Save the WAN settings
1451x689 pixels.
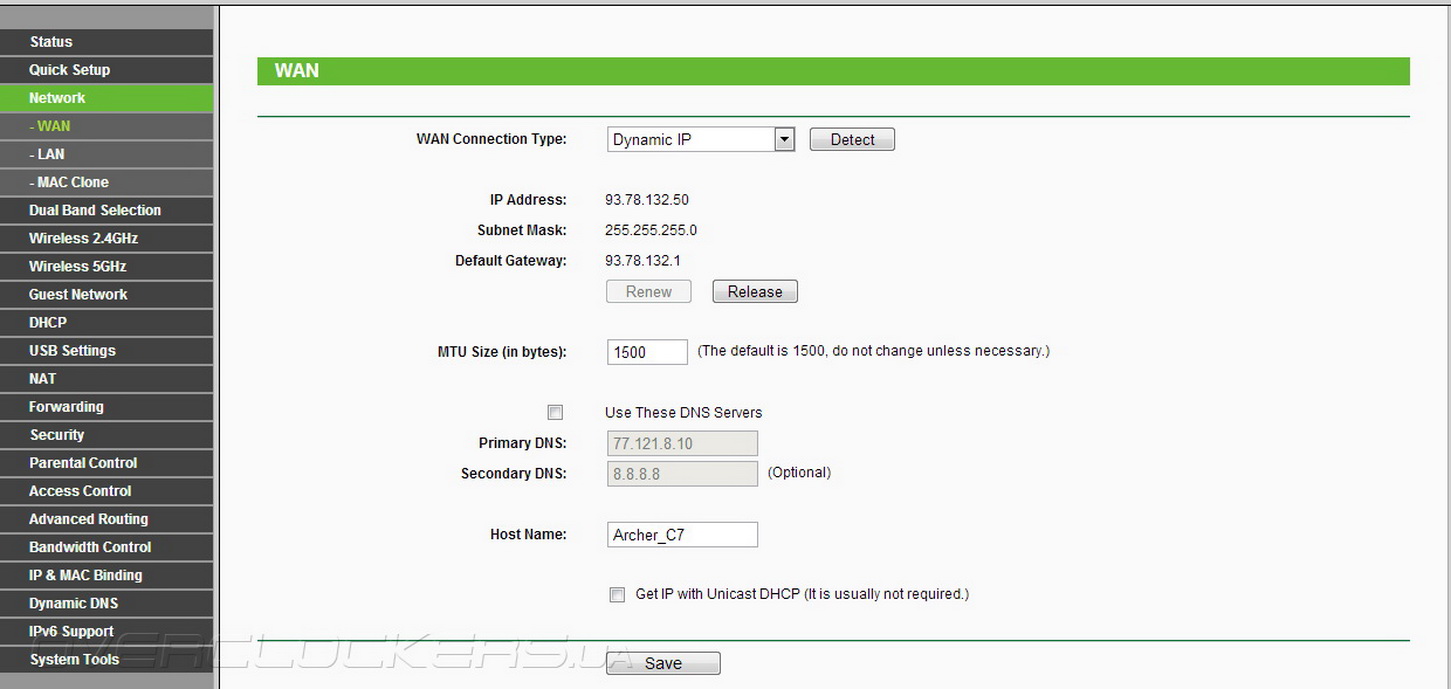[663, 663]
